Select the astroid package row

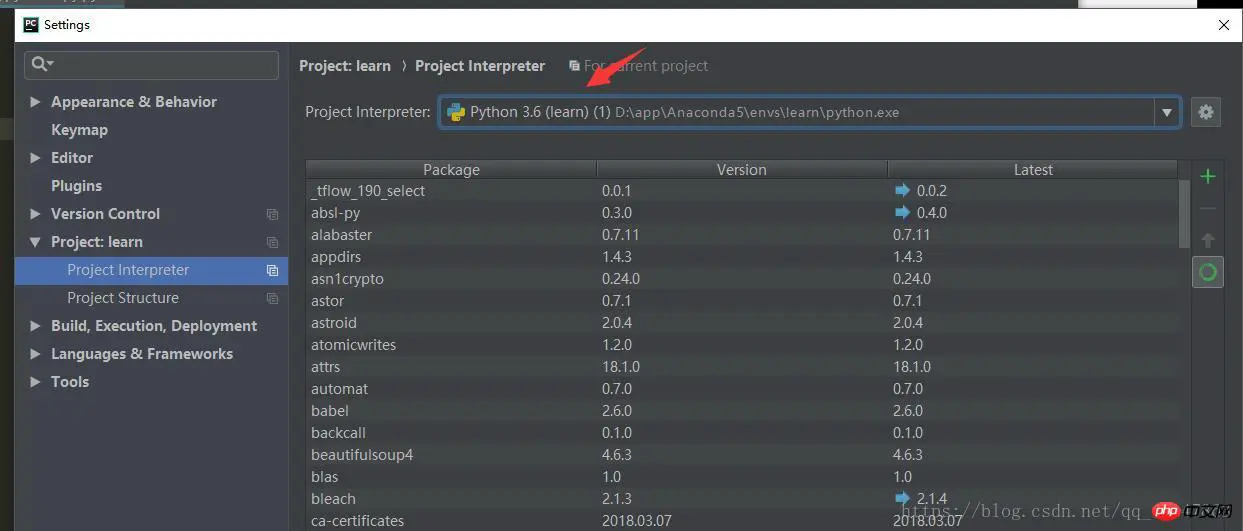tap(742, 323)
